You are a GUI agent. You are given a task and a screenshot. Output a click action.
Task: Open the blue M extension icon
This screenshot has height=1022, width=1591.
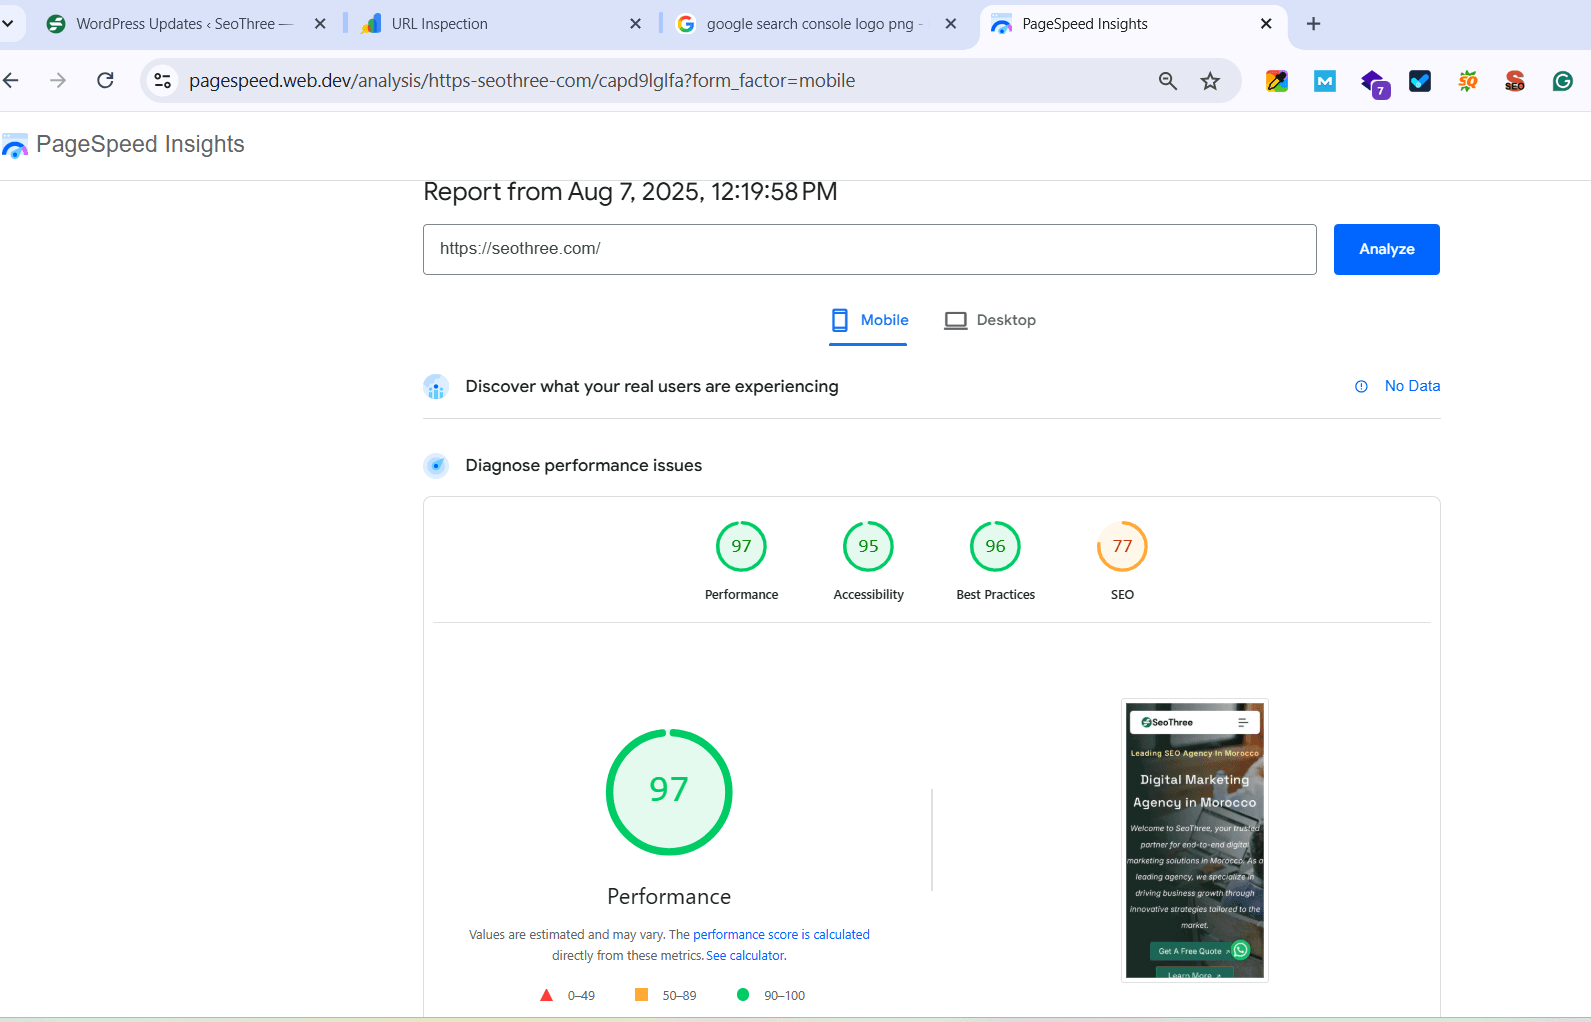tap(1325, 81)
